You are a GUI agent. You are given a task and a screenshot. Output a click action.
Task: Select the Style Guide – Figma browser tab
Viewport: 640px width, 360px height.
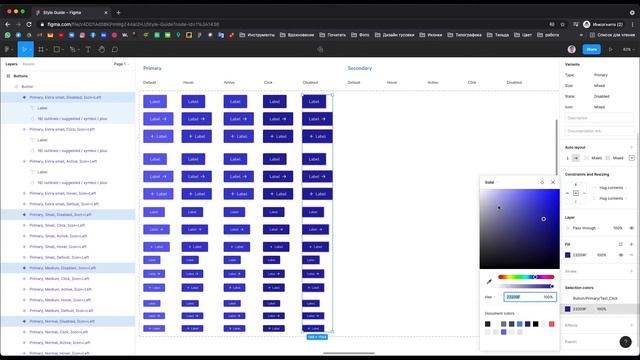point(72,13)
